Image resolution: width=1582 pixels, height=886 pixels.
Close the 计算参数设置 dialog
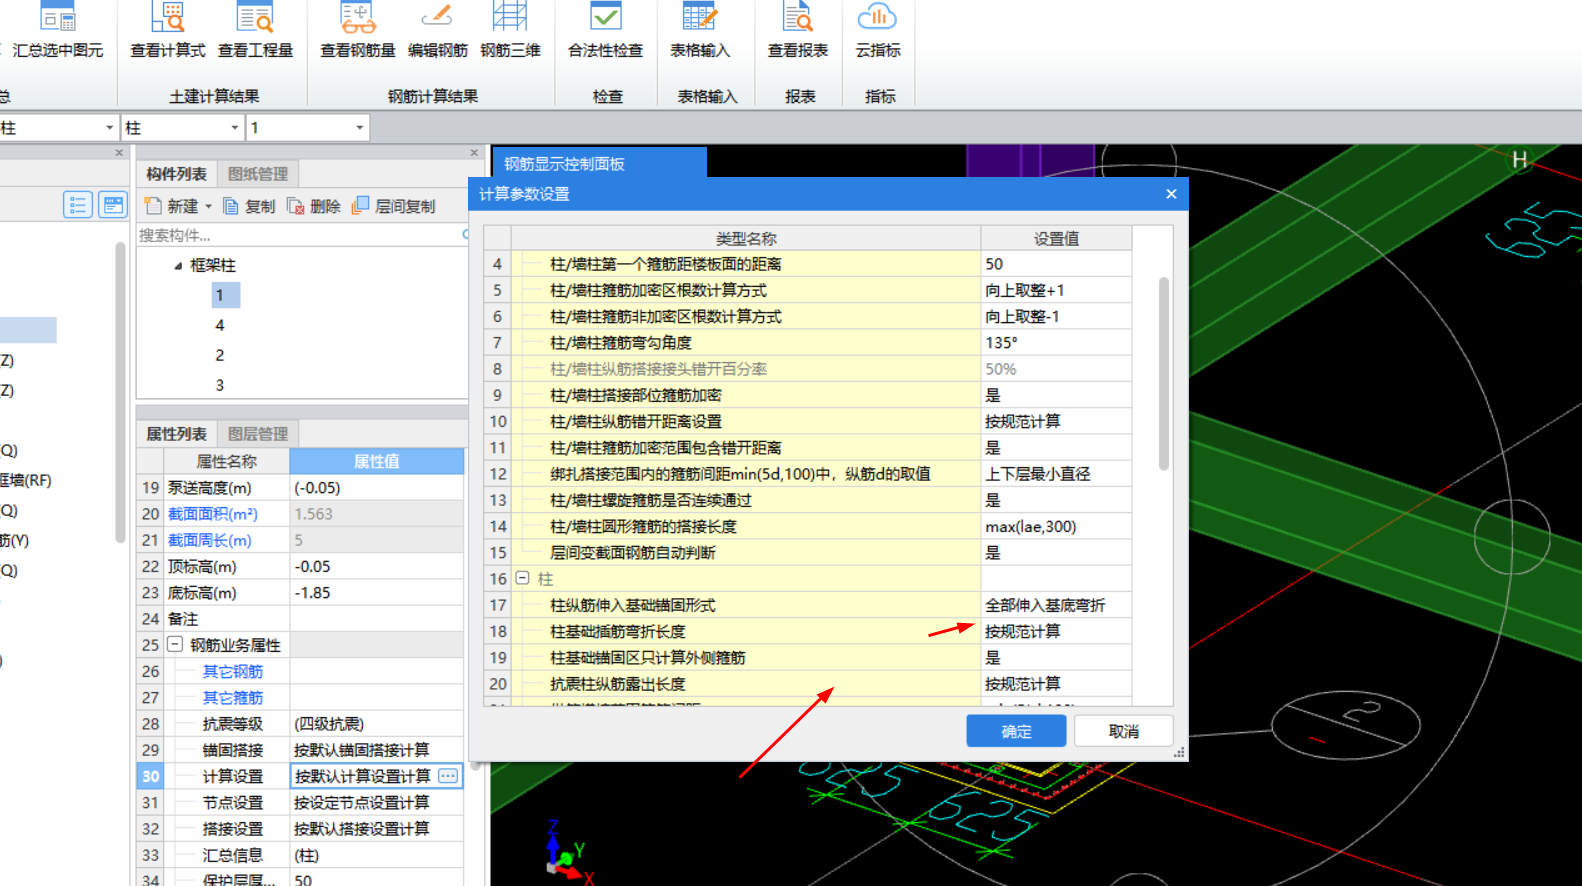pos(1171,194)
